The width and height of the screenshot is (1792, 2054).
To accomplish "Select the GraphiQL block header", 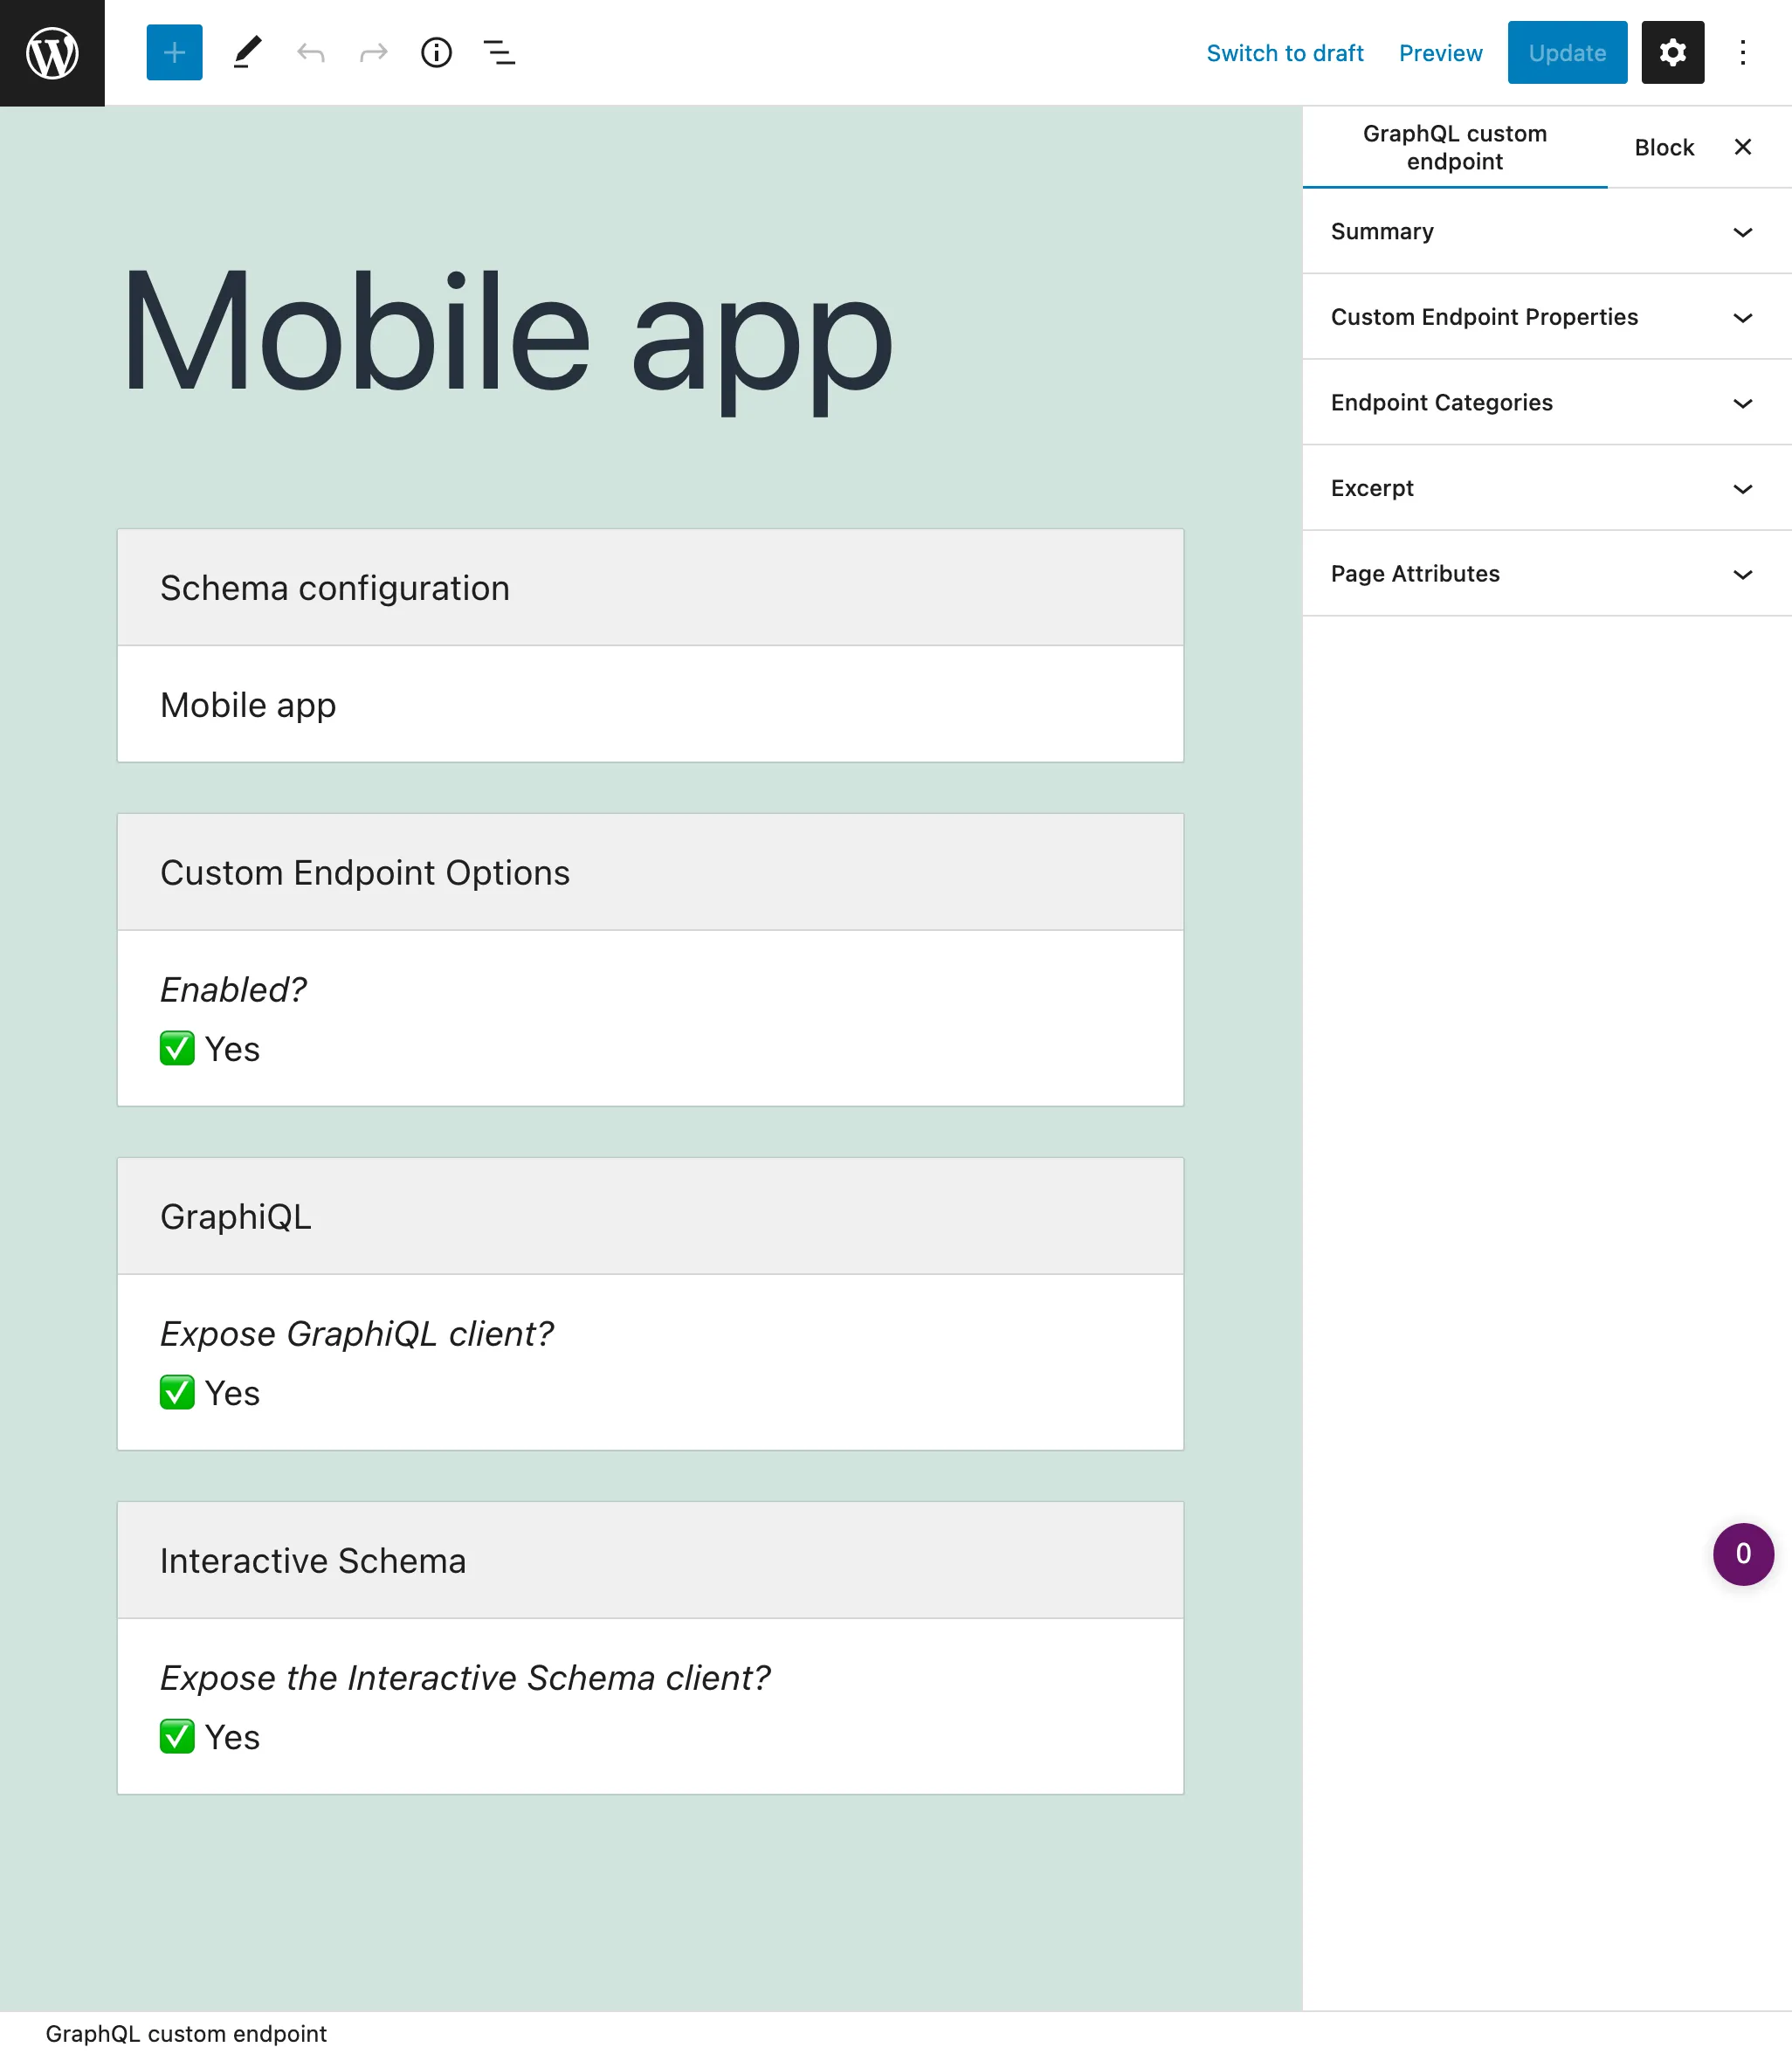I will pos(650,1216).
